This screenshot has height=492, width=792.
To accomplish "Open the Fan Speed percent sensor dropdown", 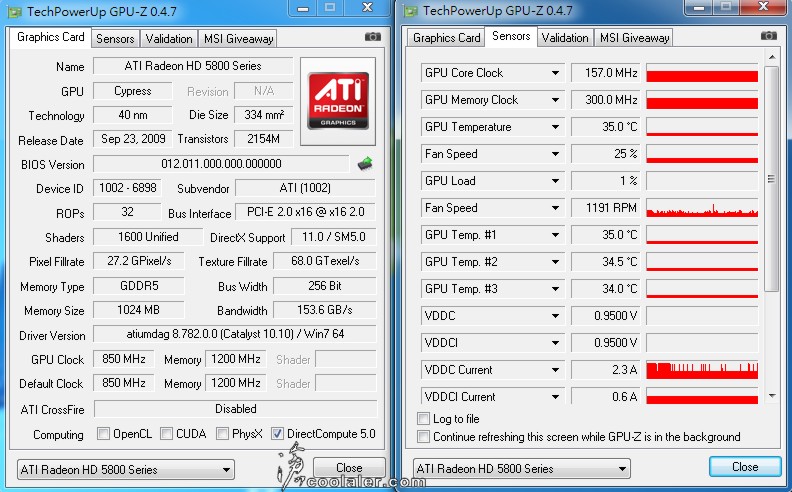I will pyautogui.click(x=555, y=154).
